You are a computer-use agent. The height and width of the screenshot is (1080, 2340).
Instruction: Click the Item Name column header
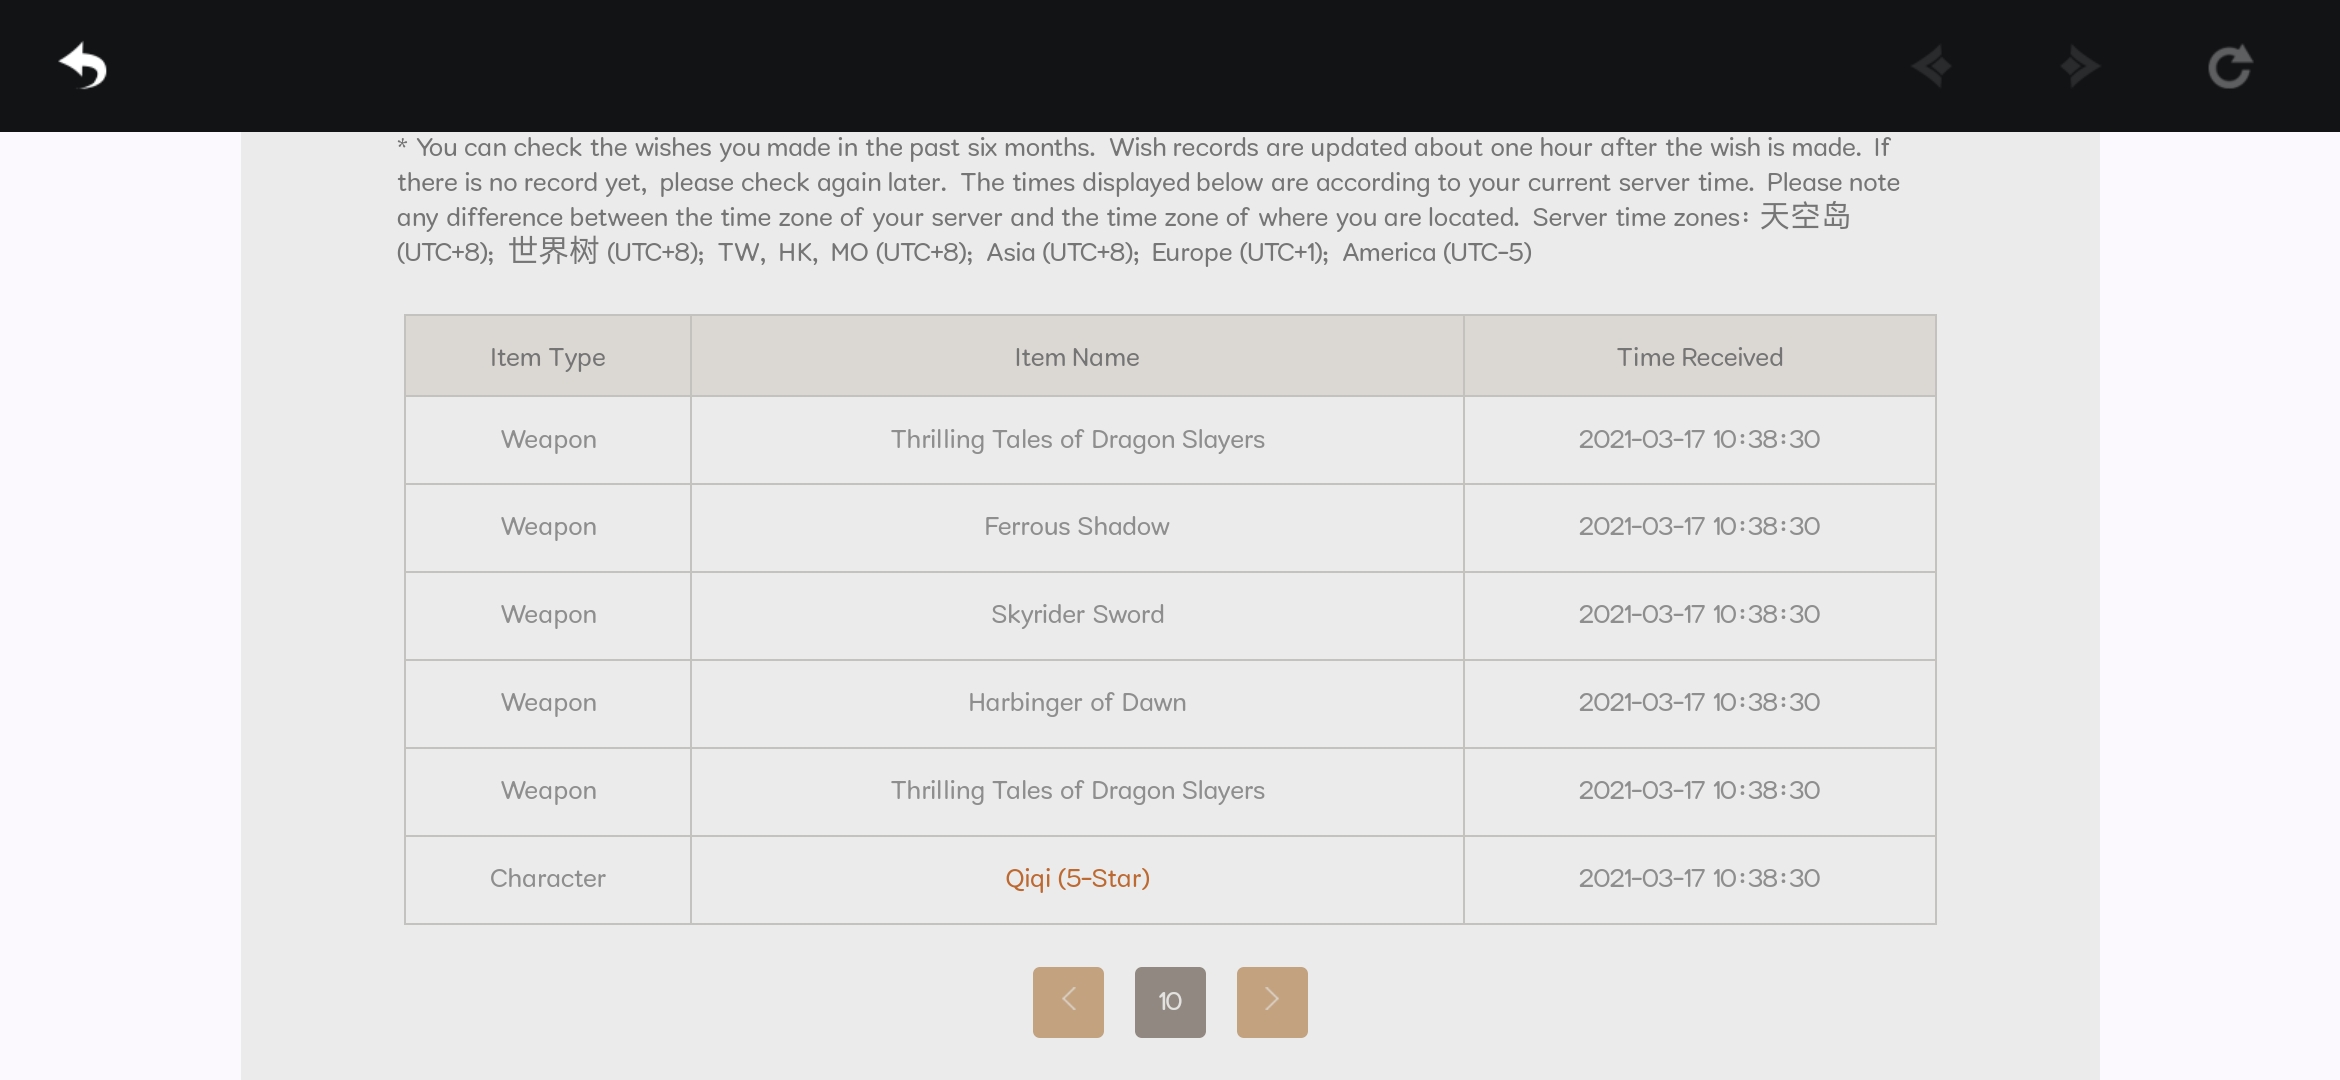tap(1077, 357)
